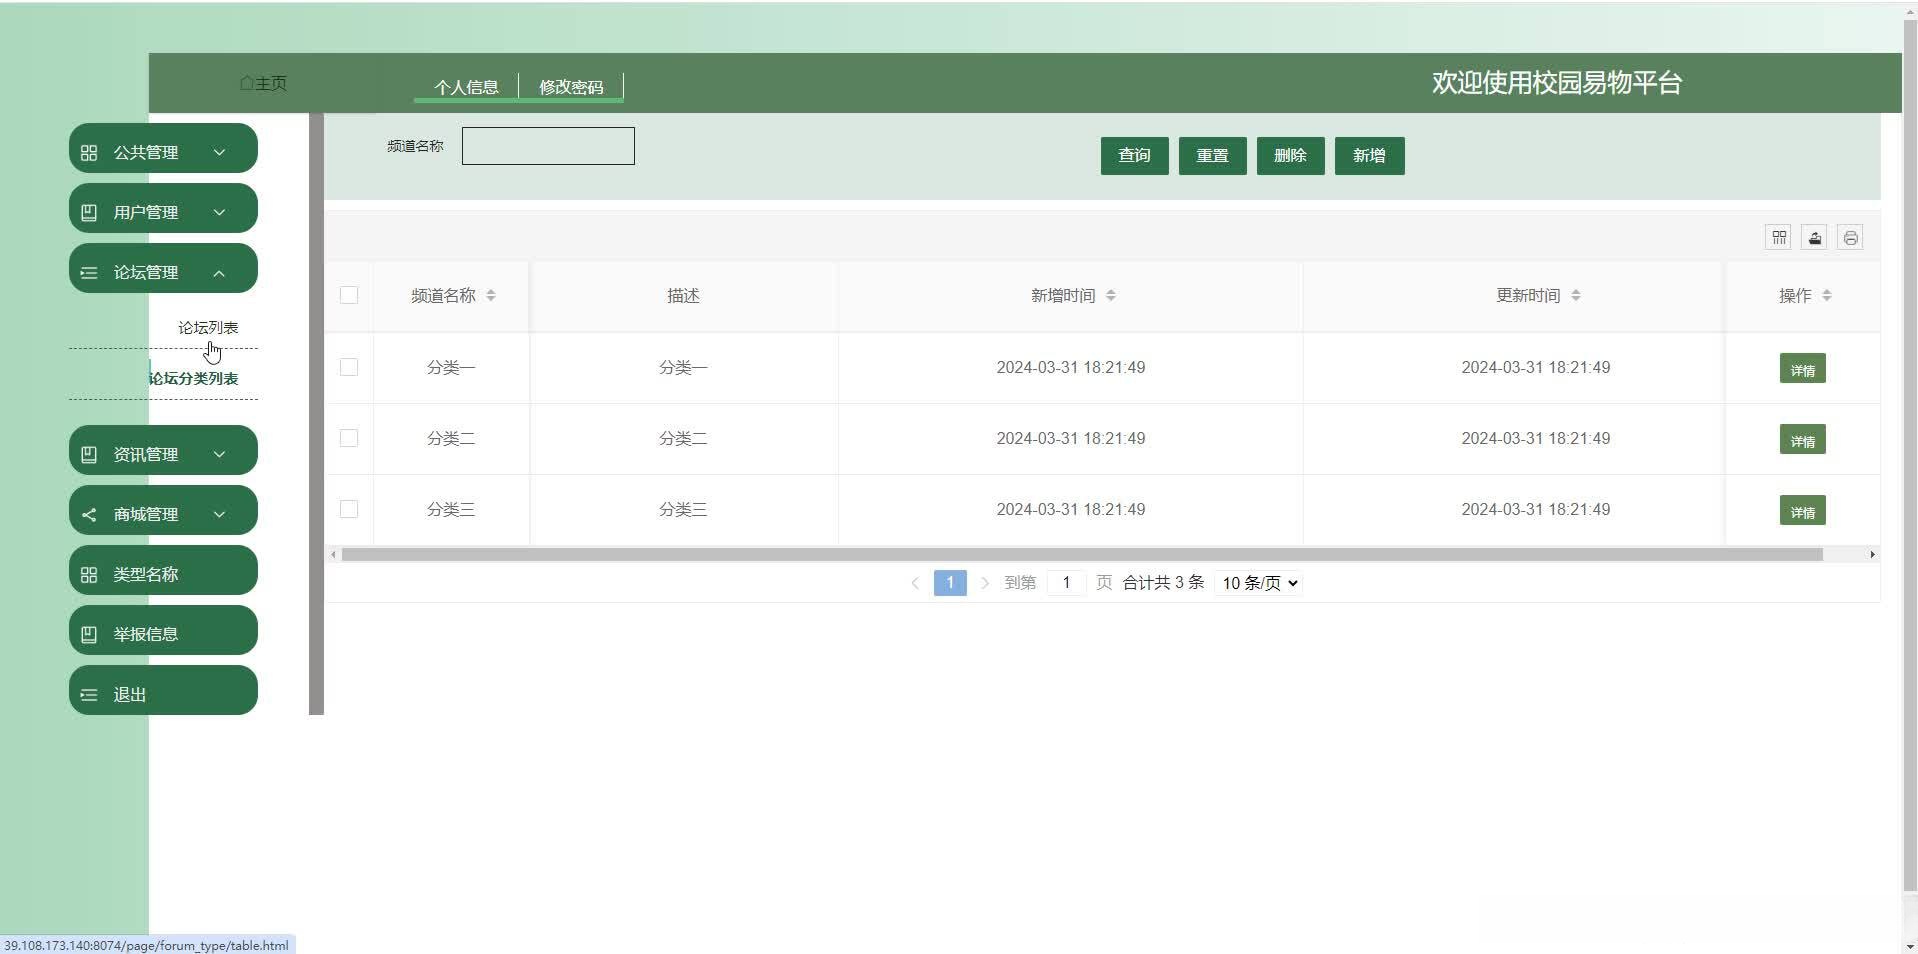Viewport: 1918px width, 954px height.
Task: Sort by 频道名称 column arrows
Action: [491, 296]
